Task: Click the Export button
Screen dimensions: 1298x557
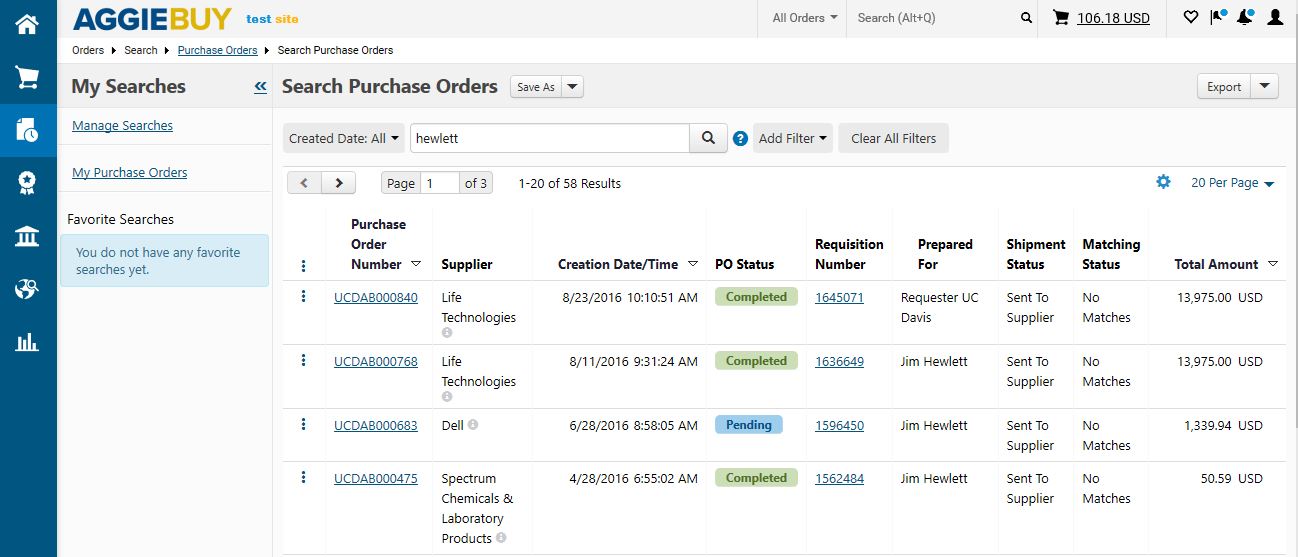Action: 1224,86
